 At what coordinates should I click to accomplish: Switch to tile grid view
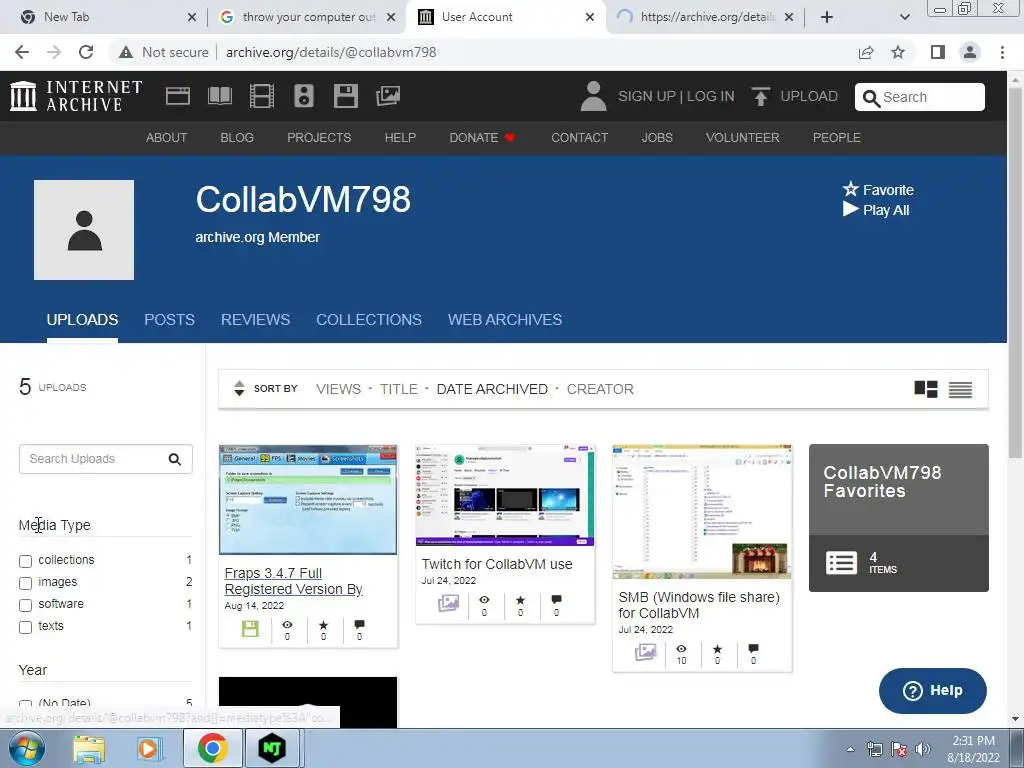tap(925, 389)
